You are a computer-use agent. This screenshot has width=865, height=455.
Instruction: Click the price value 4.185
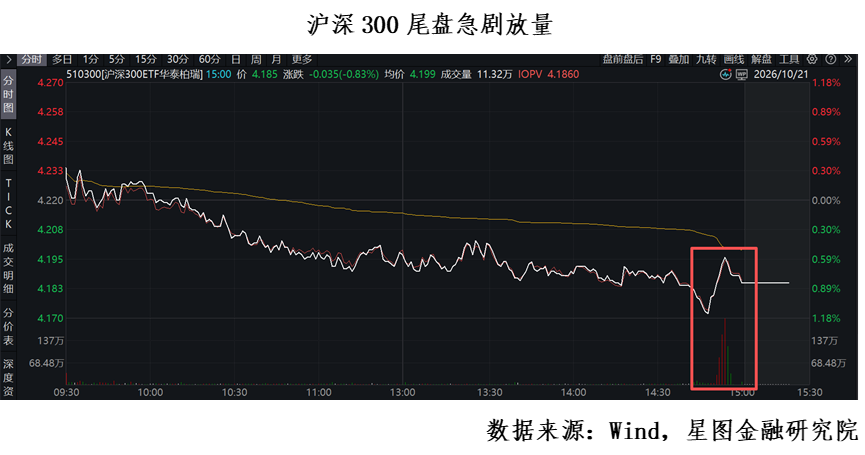click(265, 74)
